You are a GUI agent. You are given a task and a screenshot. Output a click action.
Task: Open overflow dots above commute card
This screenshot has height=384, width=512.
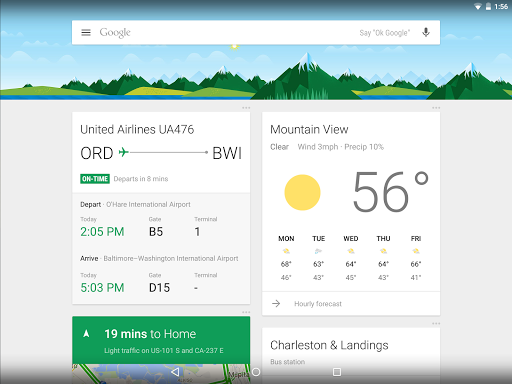click(246, 312)
